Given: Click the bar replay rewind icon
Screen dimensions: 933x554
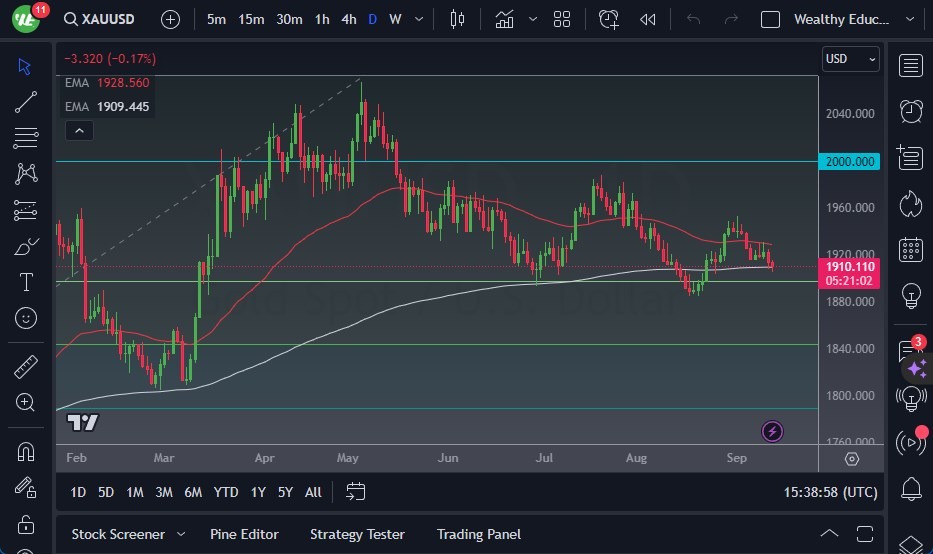Looking at the screenshot, I should pyautogui.click(x=648, y=19).
